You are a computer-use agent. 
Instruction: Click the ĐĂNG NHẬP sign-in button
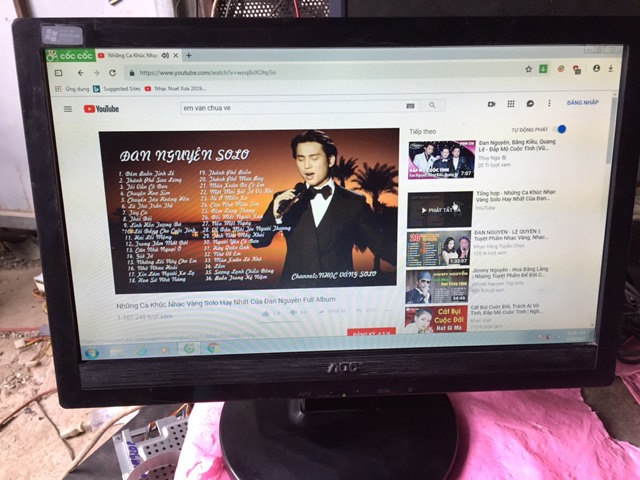coord(582,102)
